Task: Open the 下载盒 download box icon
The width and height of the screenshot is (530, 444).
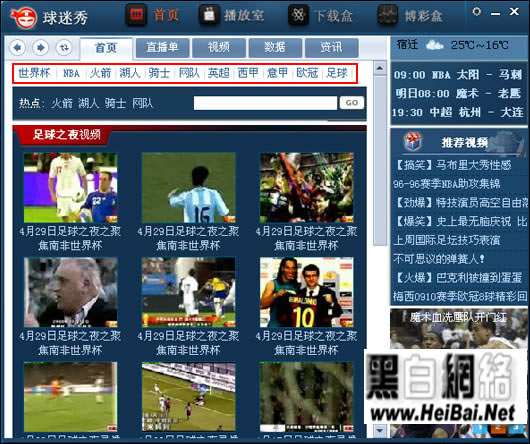Action: 298,15
